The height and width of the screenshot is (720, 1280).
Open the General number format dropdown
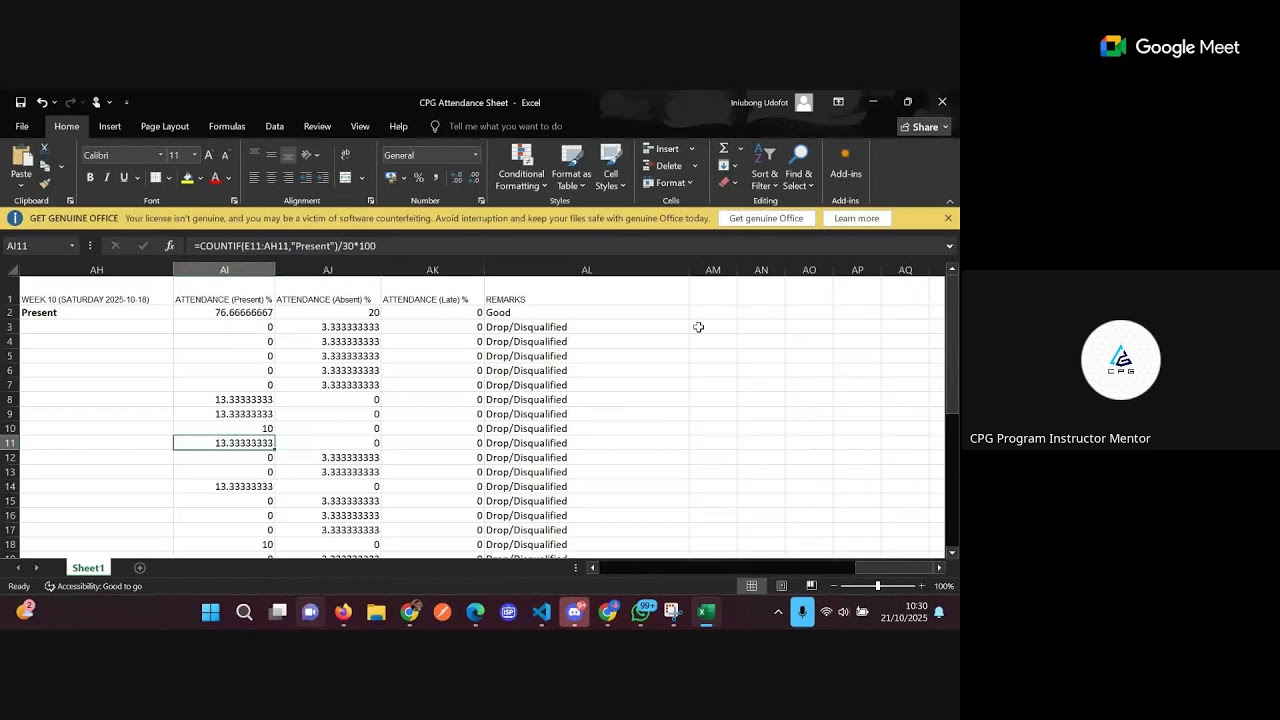pyautogui.click(x=475, y=155)
